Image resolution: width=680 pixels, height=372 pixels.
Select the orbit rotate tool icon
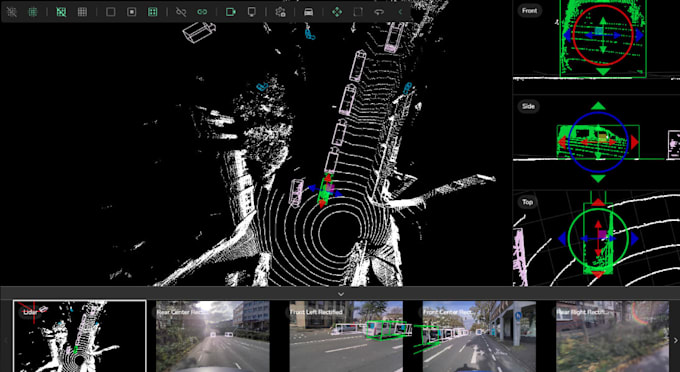click(379, 12)
